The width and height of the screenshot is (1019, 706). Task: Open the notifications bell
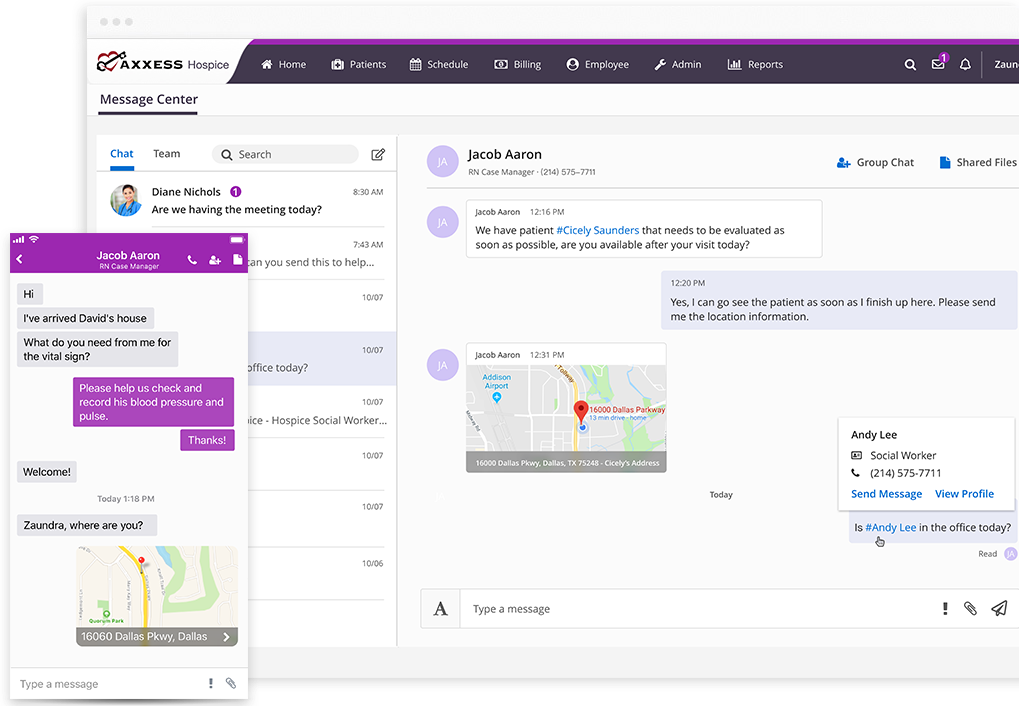tap(966, 64)
